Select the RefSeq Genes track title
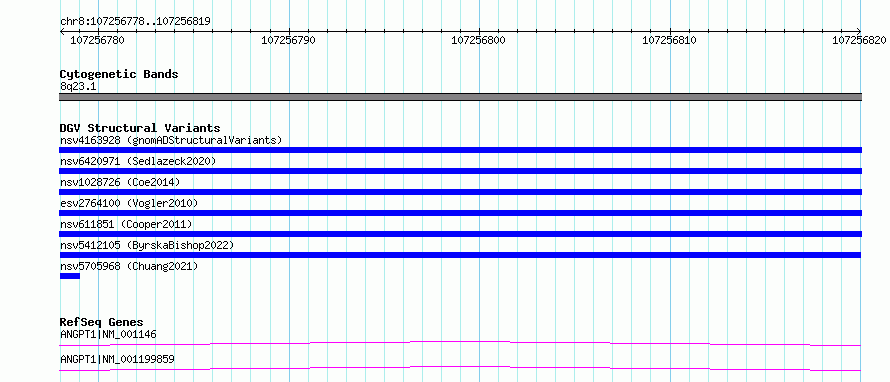This screenshot has width=890, height=382. pyautogui.click(x=102, y=322)
